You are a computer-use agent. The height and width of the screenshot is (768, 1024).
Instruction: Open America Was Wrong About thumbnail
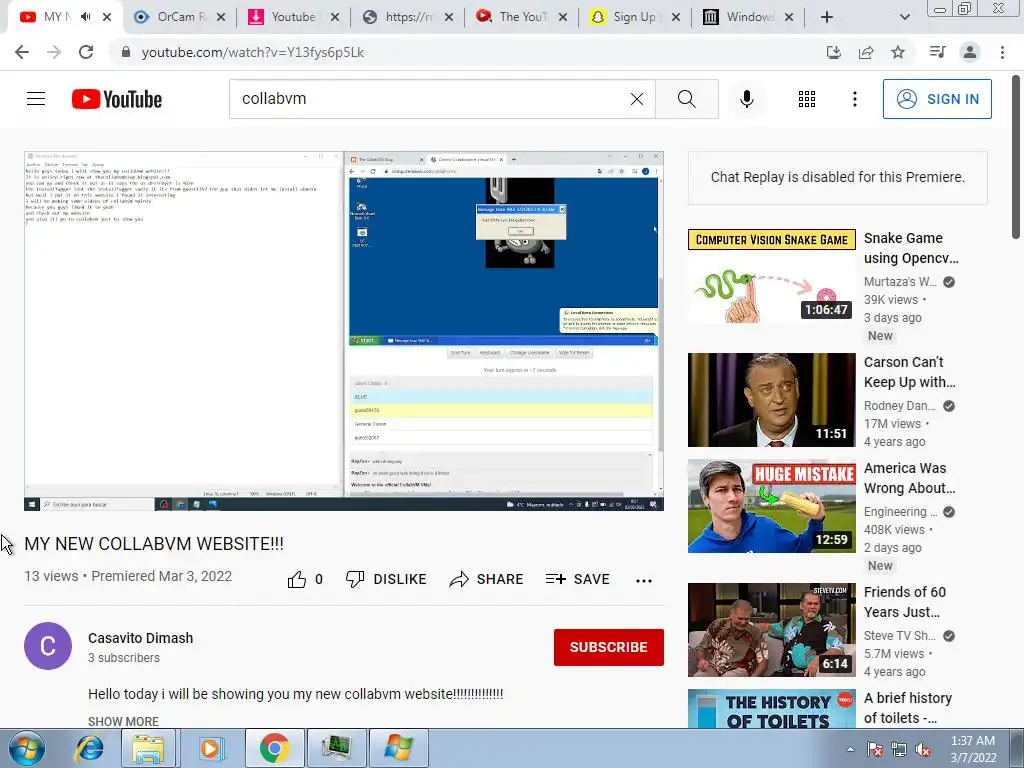coord(771,506)
